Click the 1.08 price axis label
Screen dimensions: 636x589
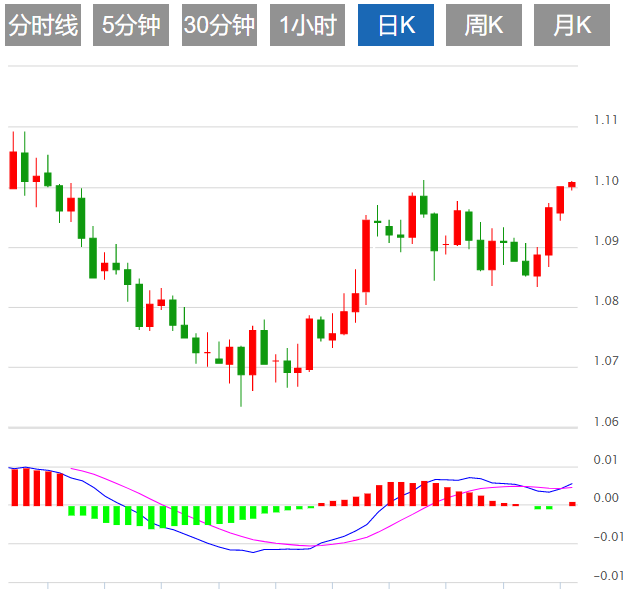[606, 301]
